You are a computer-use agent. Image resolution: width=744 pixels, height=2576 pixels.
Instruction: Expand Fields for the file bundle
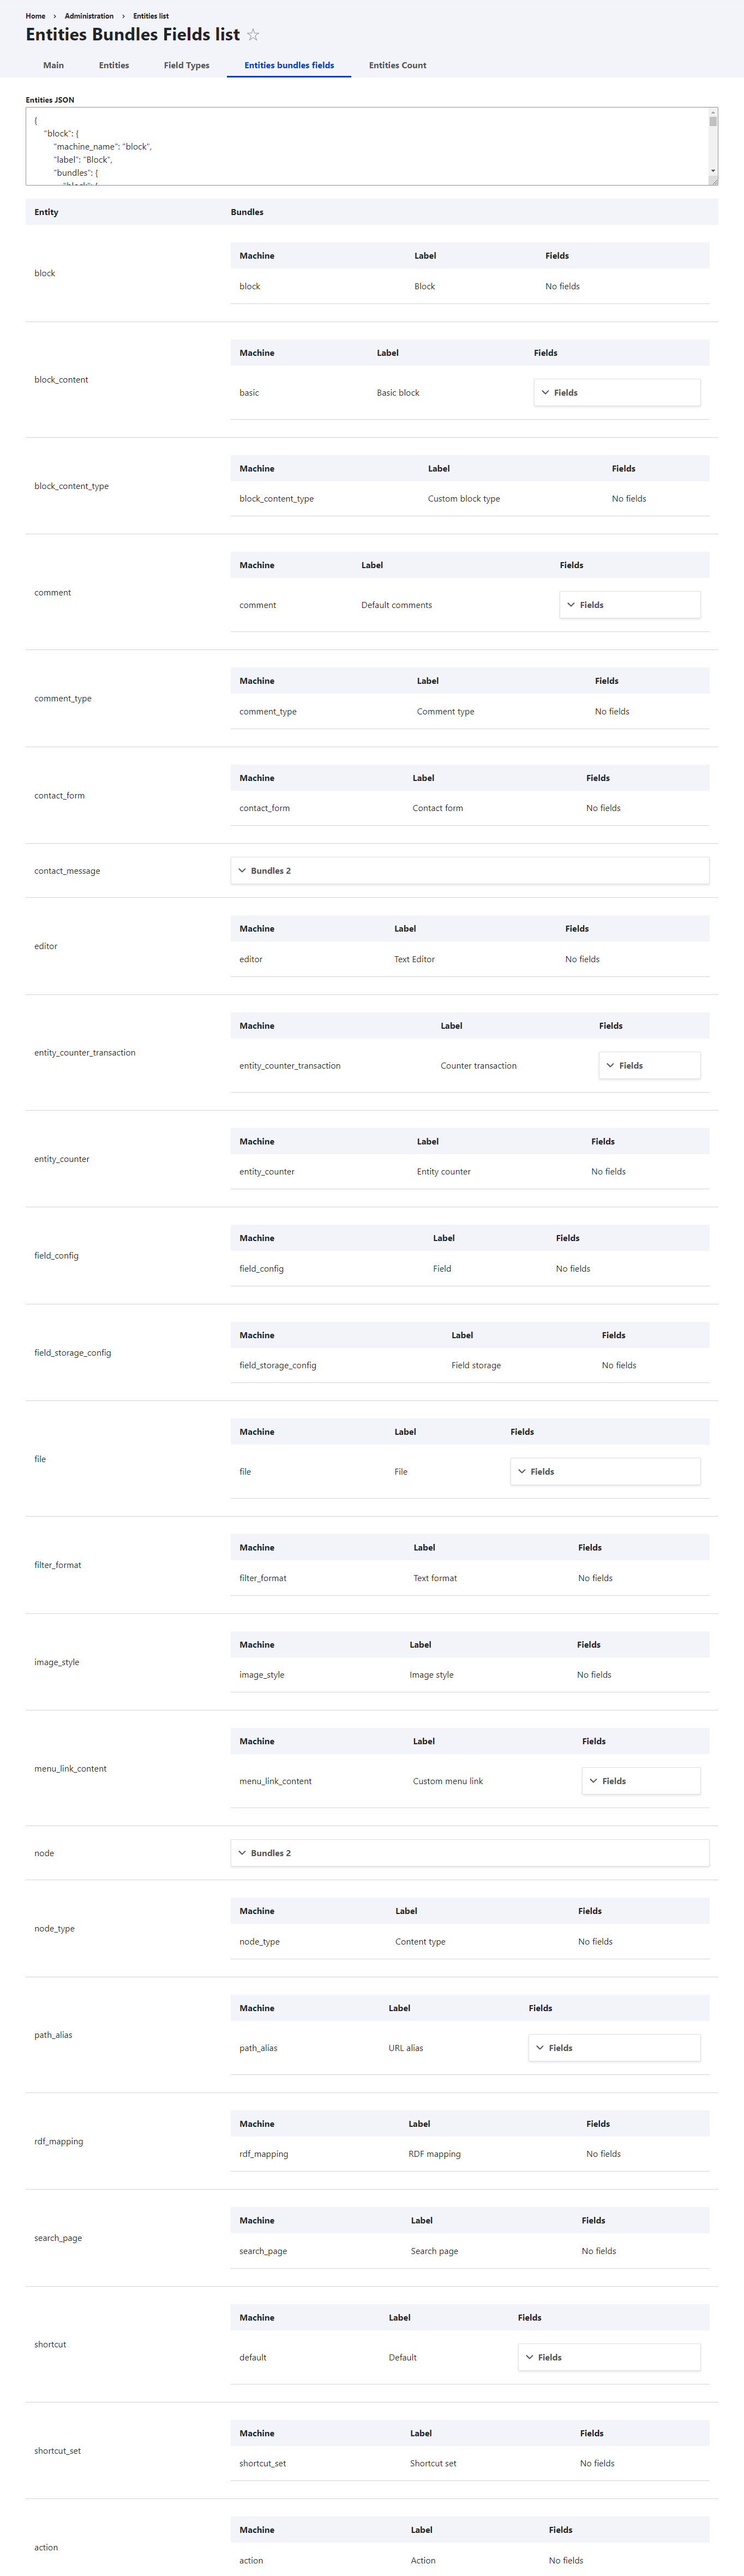point(605,1472)
